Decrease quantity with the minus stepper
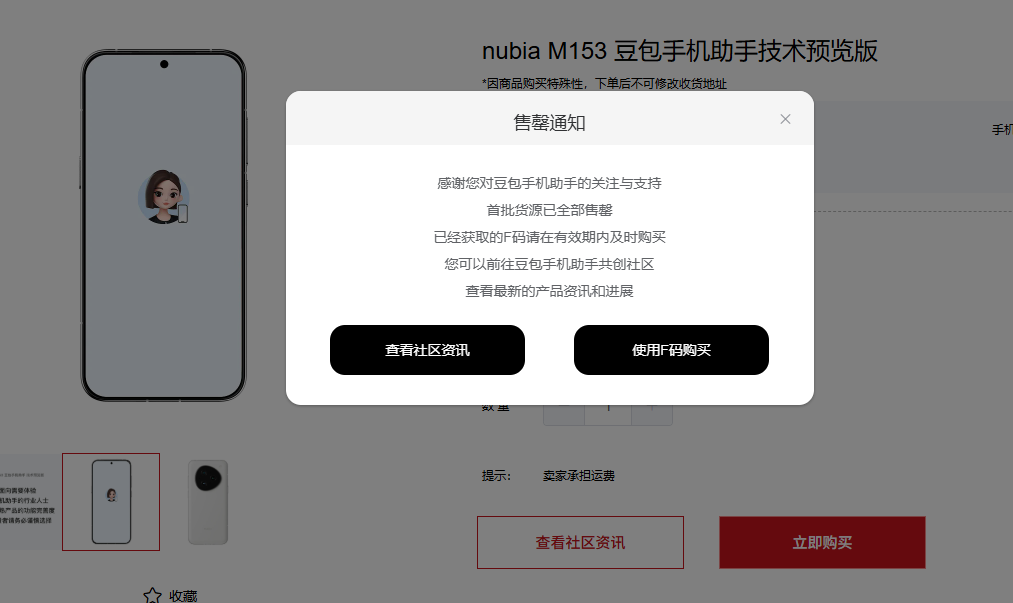Screen dimensions: 1013x603 (564, 414)
